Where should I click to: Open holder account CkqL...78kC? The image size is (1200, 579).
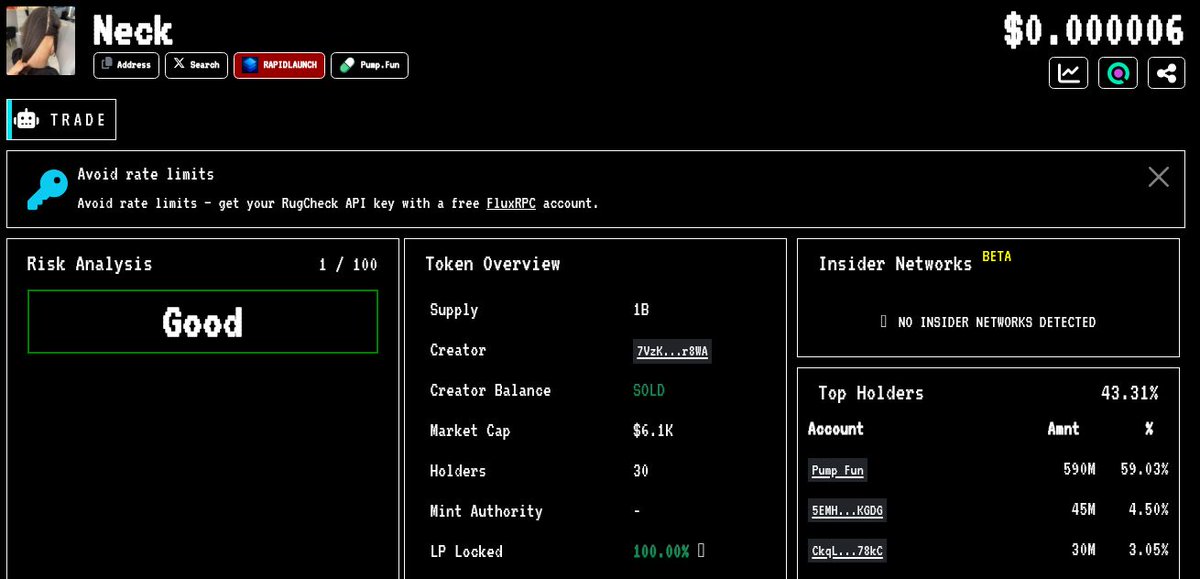[x=846, y=550]
